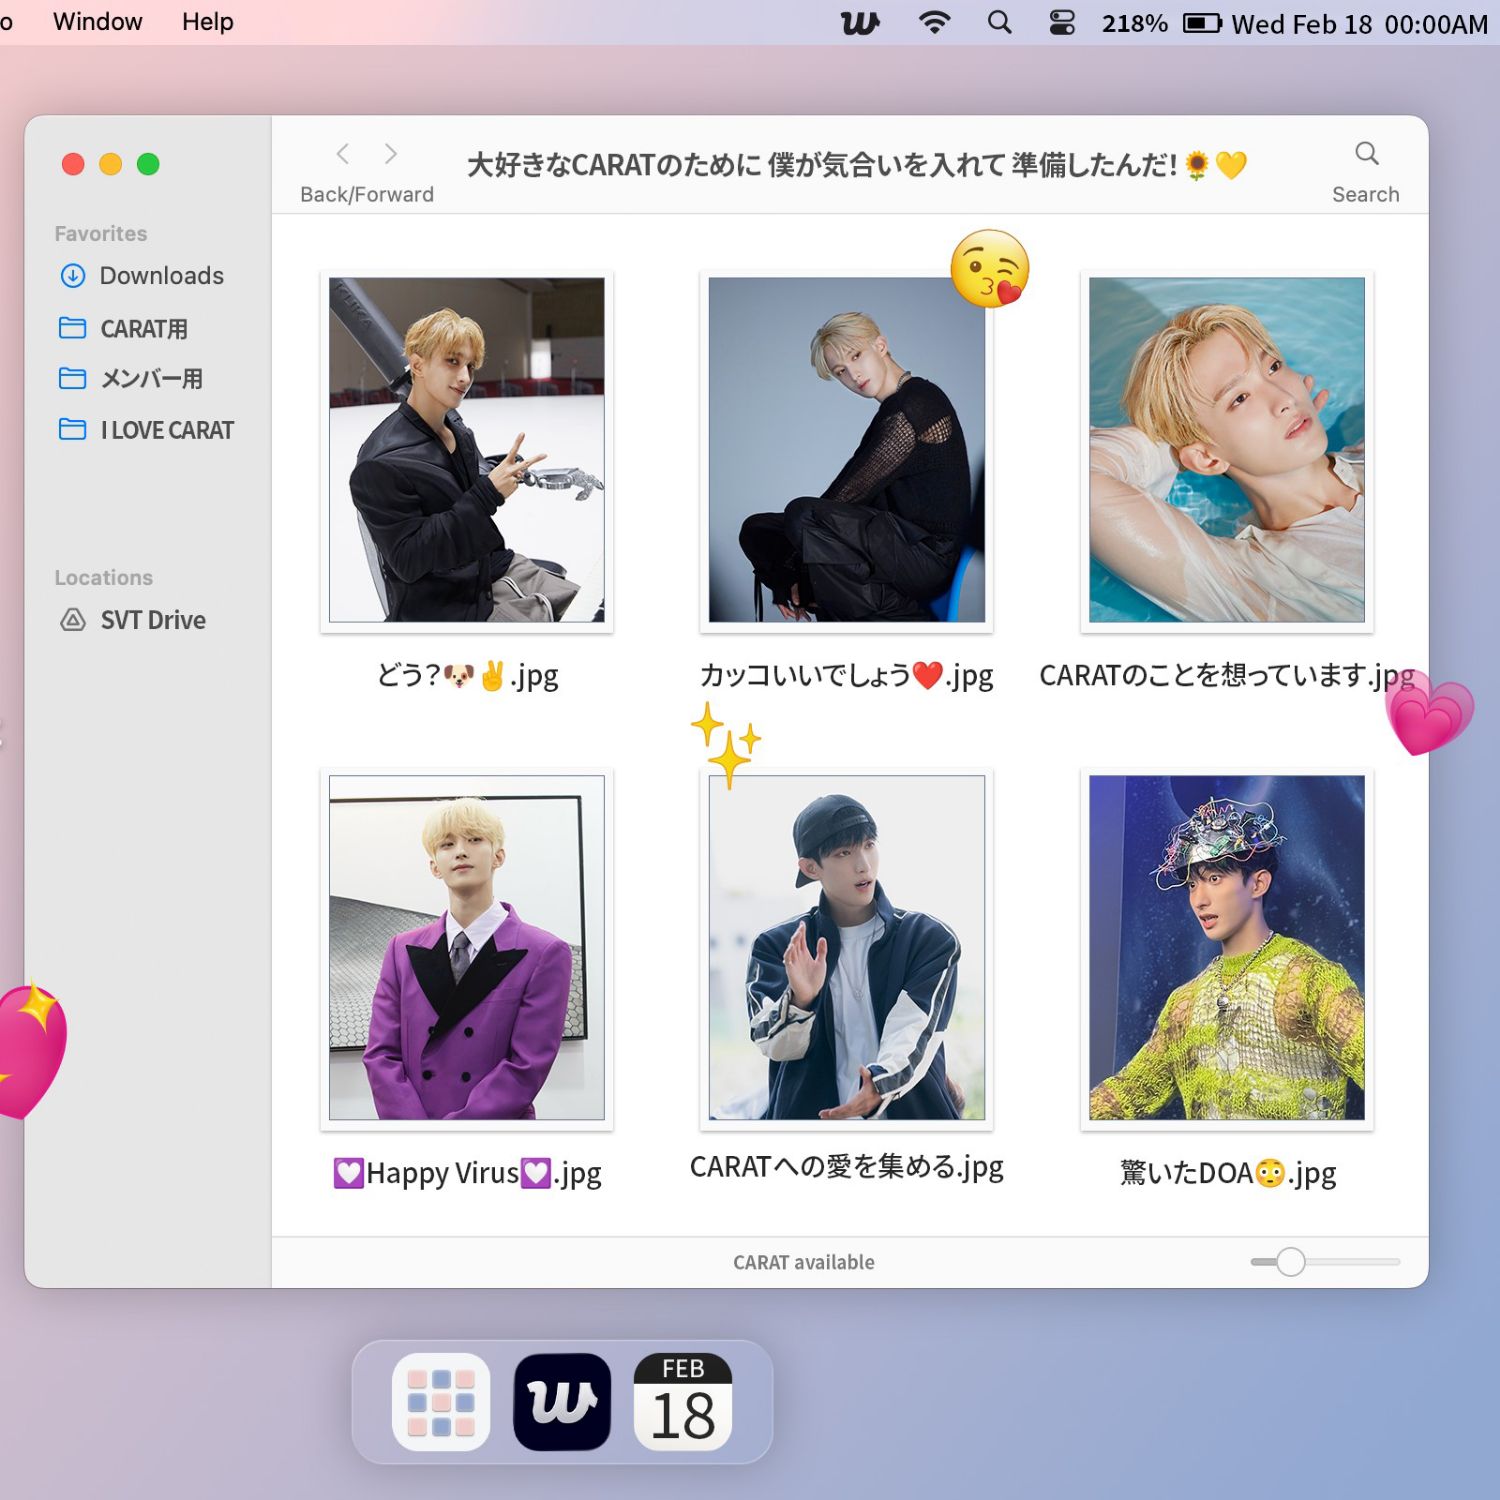Open the Help menu
The width and height of the screenshot is (1500, 1500).
click(207, 22)
